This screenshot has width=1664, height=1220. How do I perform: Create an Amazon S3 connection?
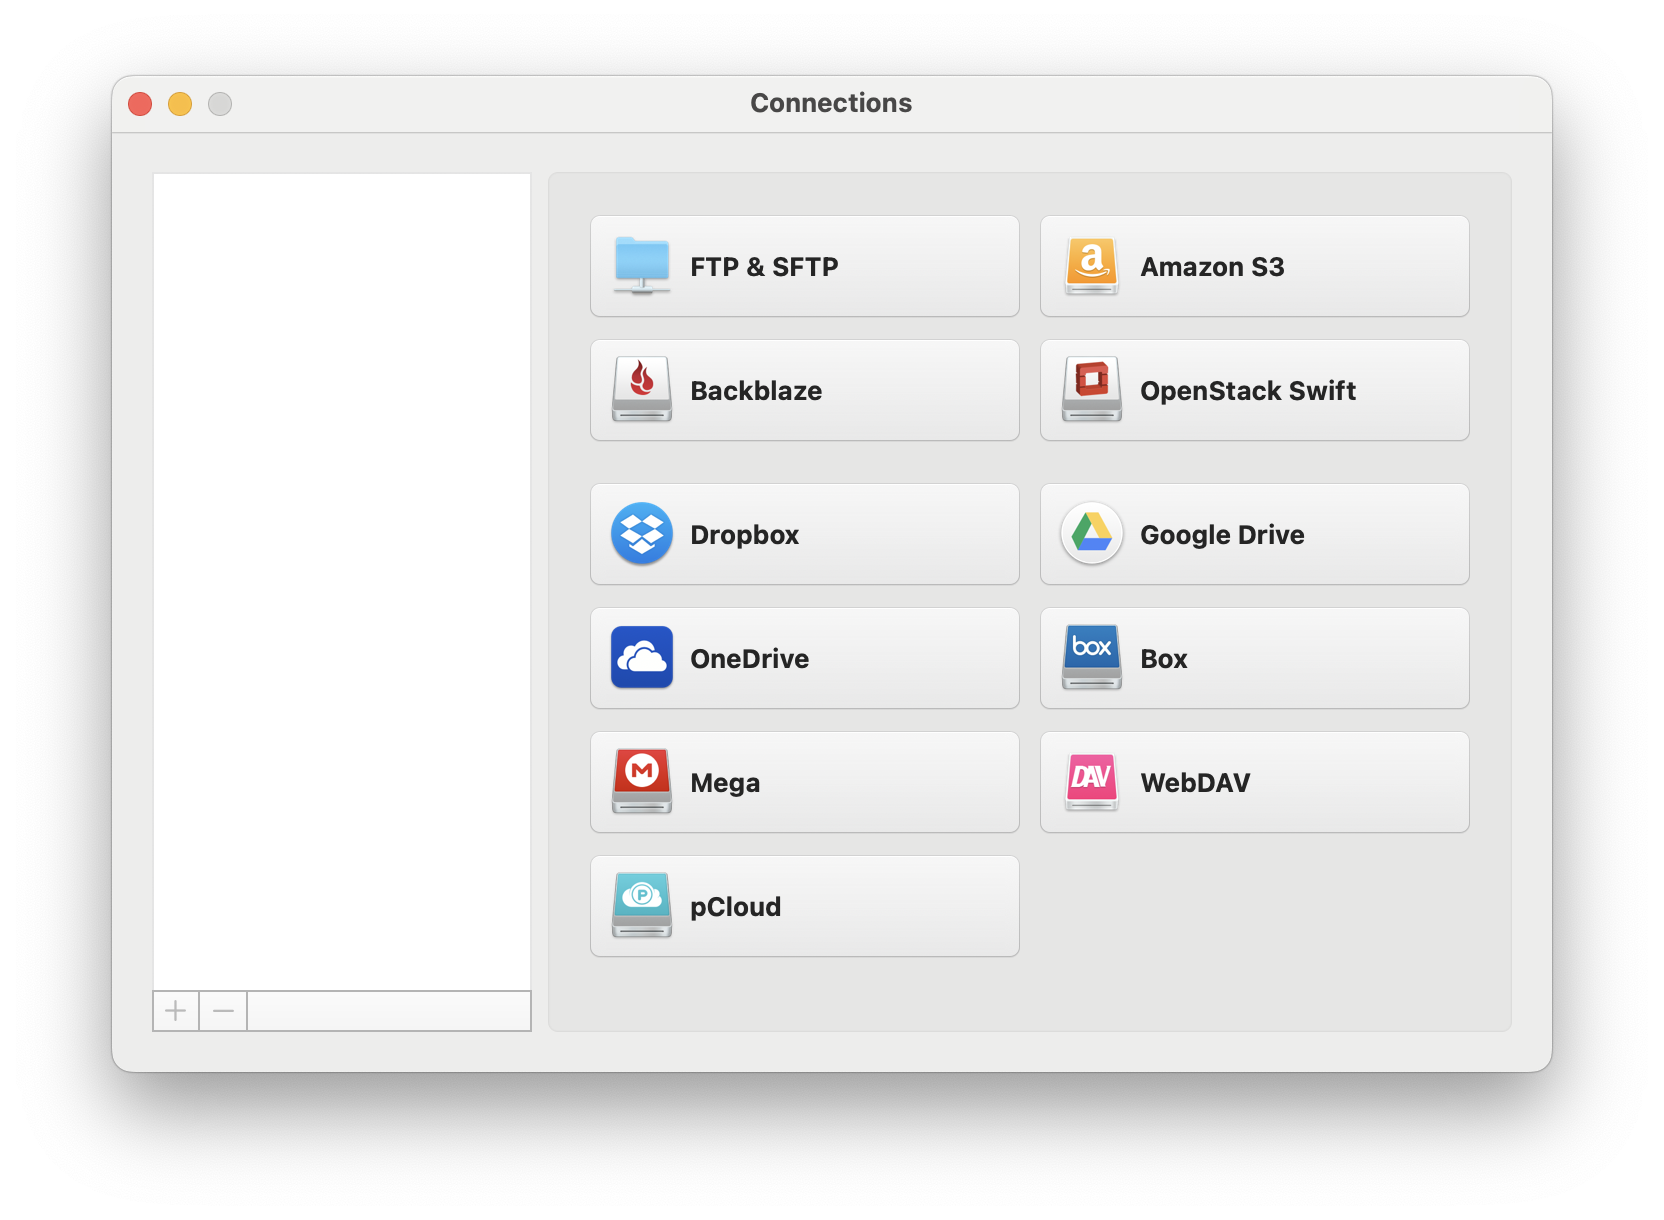[x=1254, y=266]
